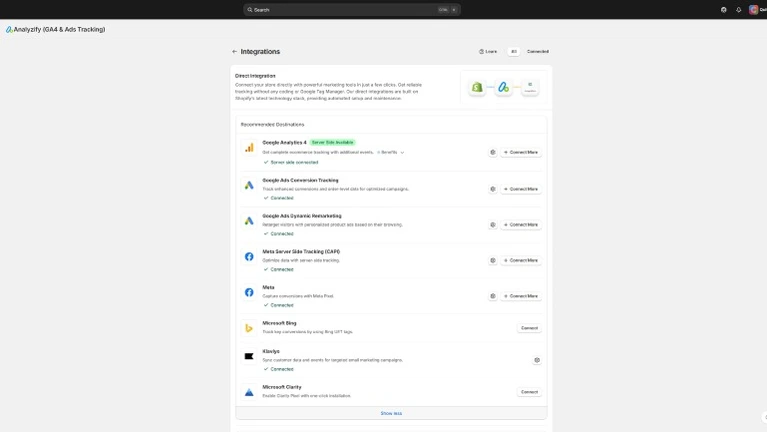Open the account avatar in the top bar
The width and height of the screenshot is (767, 432).
coord(753,10)
